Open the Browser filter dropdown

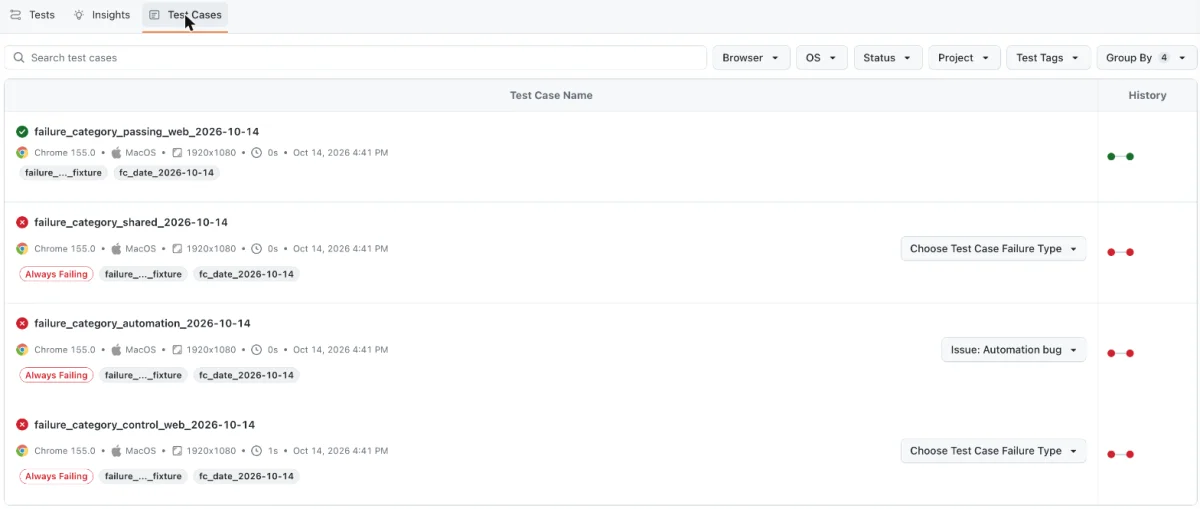751,58
